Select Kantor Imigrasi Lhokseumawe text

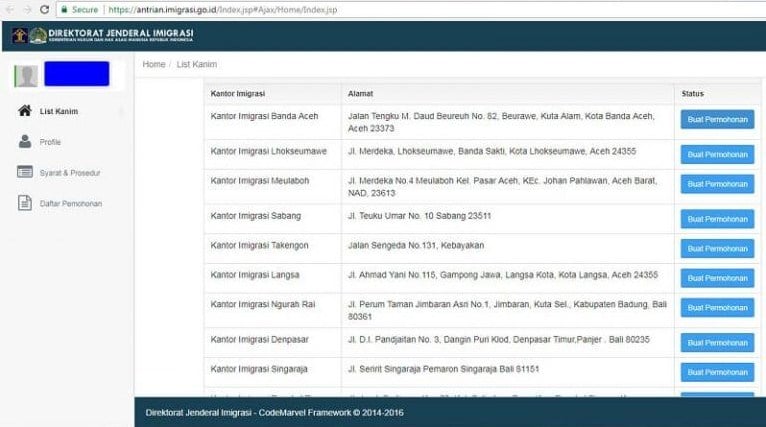coord(269,151)
